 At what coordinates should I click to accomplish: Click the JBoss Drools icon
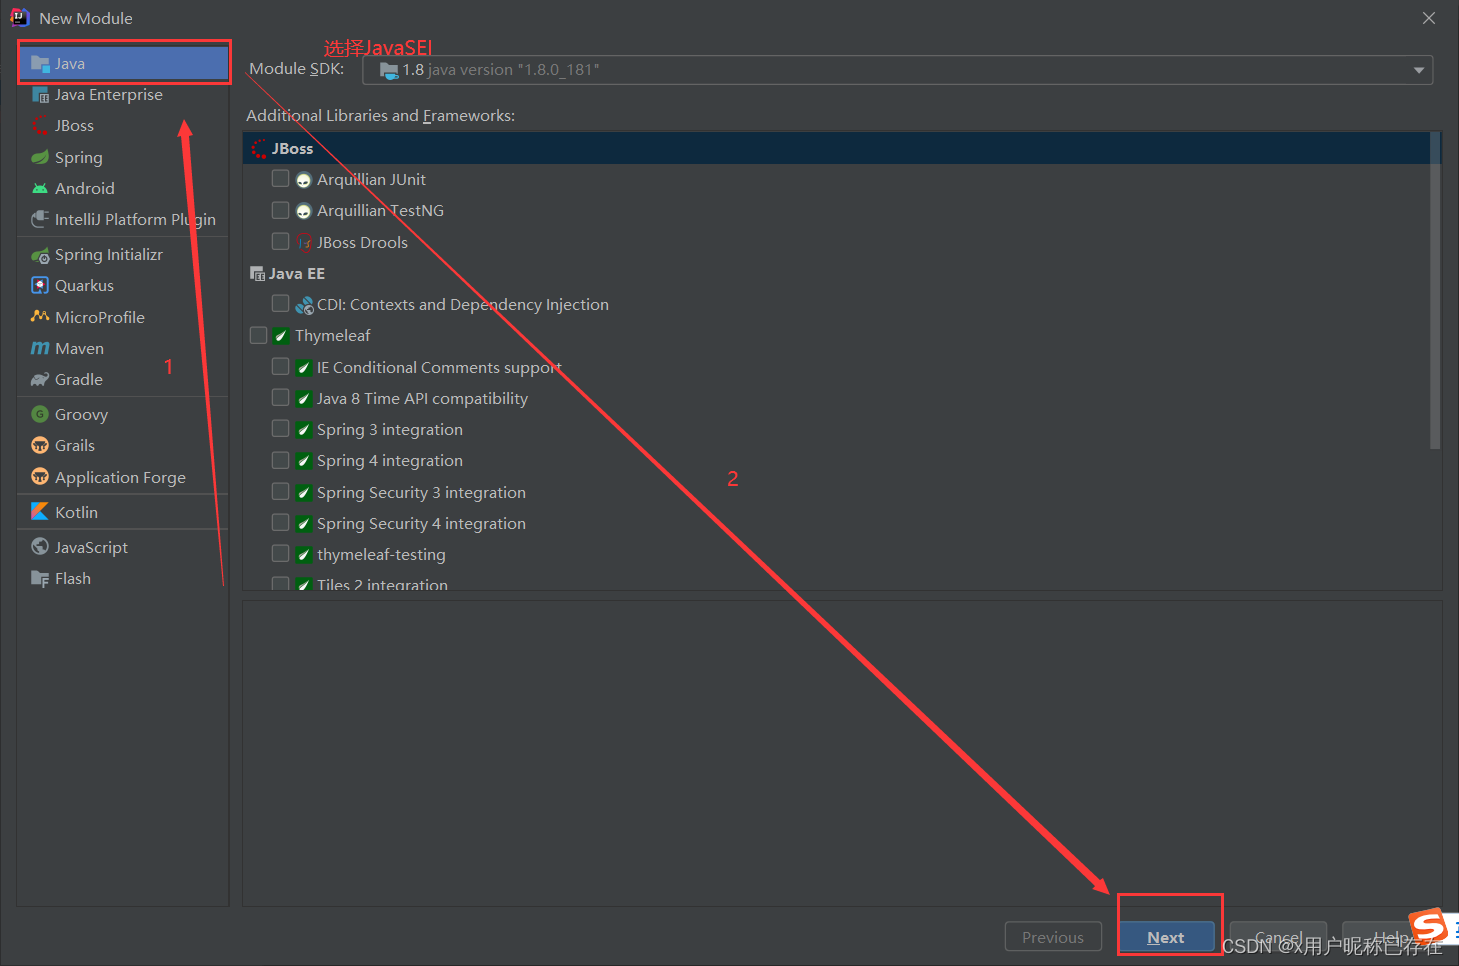coord(304,243)
